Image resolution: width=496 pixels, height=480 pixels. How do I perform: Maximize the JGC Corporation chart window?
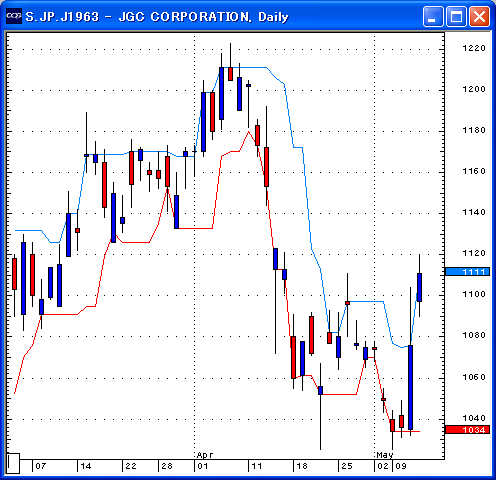point(456,16)
